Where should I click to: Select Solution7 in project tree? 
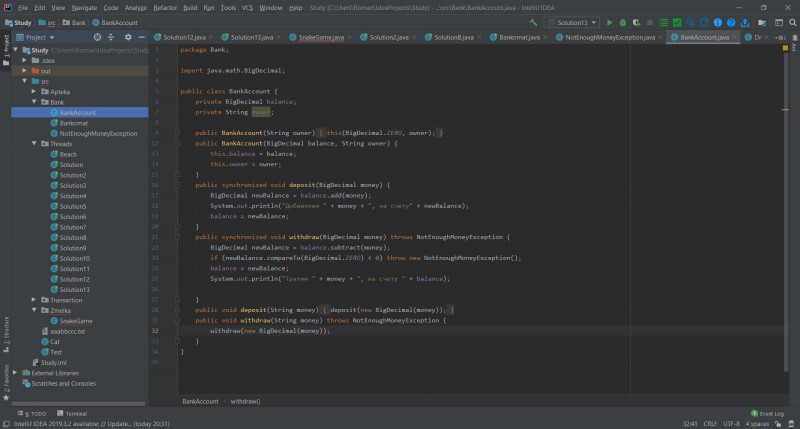(x=72, y=227)
